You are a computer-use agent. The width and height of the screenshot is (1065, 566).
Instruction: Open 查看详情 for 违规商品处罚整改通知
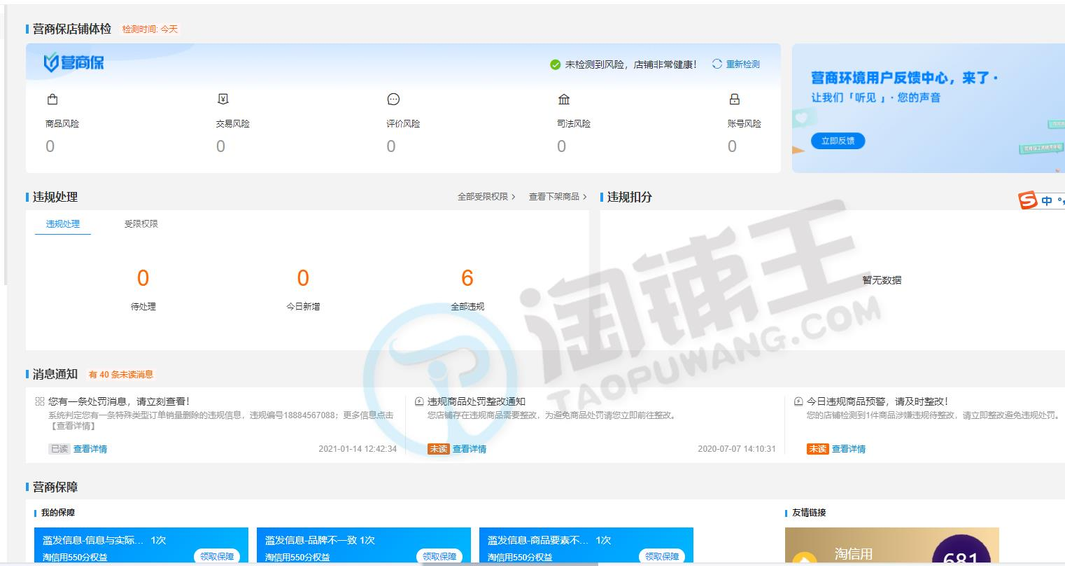[469, 448]
